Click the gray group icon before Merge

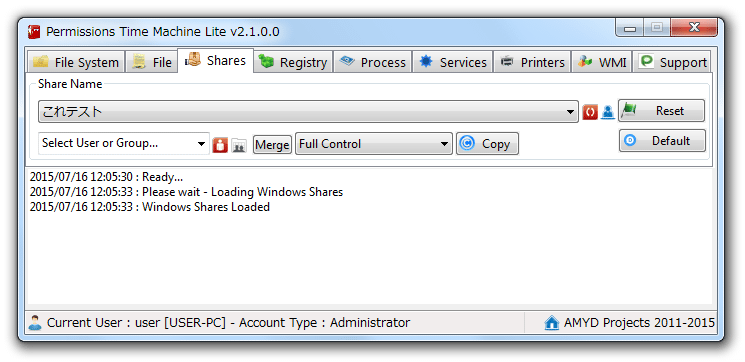(x=239, y=145)
